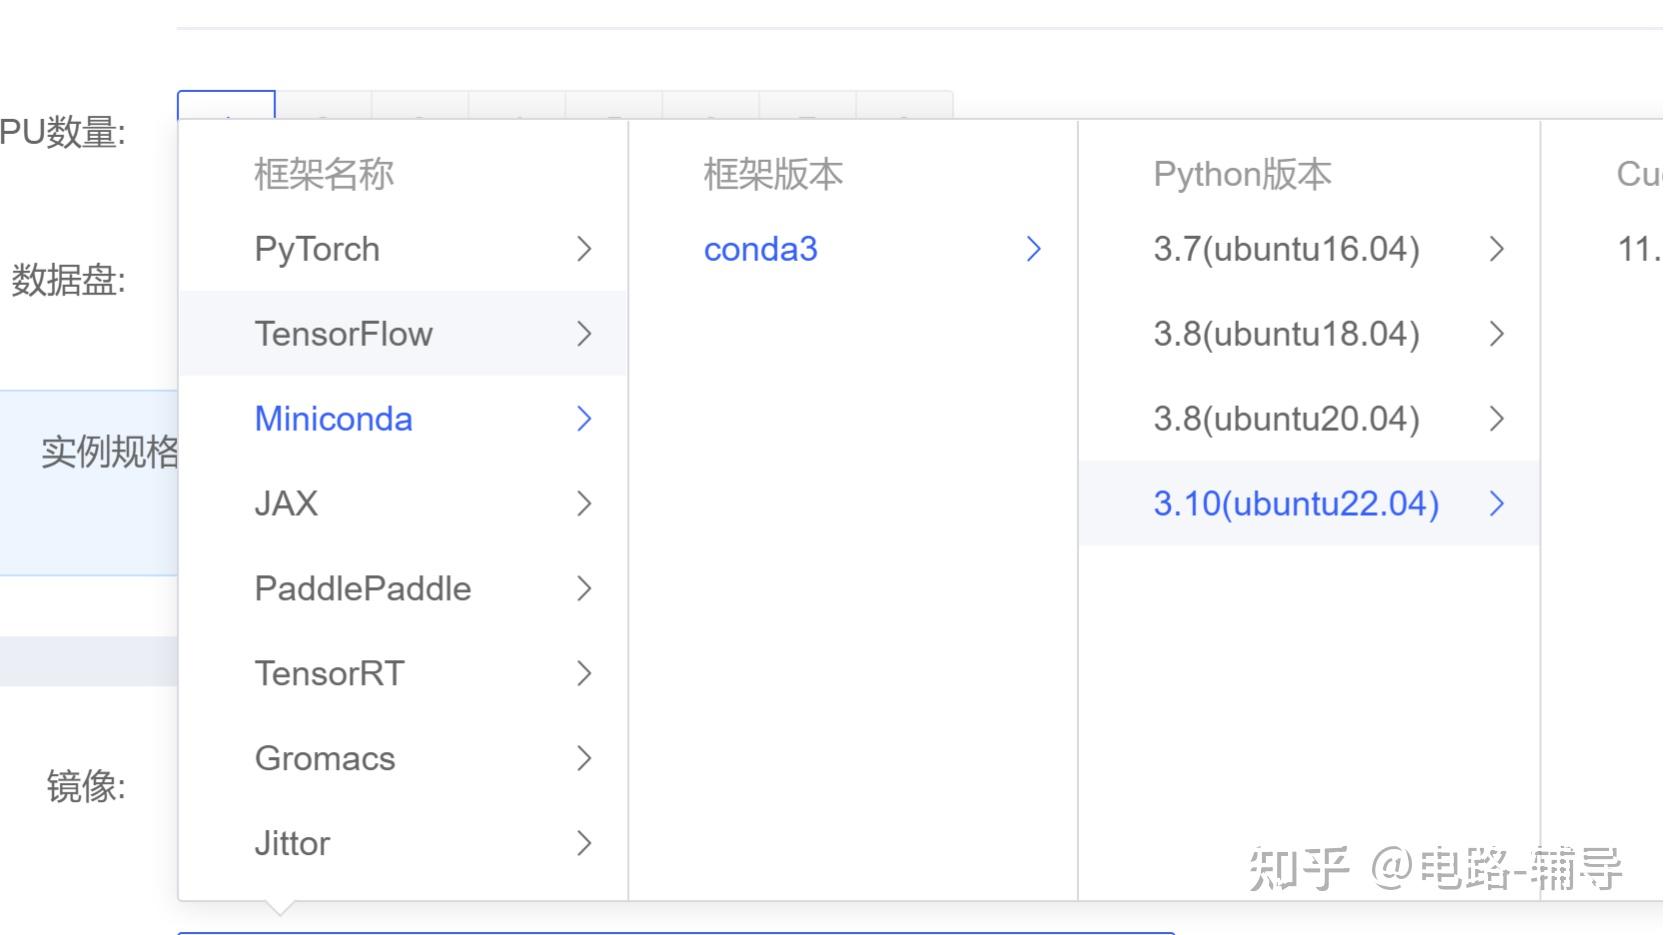The width and height of the screenshot is (1665, 935).
Task: Select Python 3.10(ubuntu22.04) option
Action: tap(1296, 504)
